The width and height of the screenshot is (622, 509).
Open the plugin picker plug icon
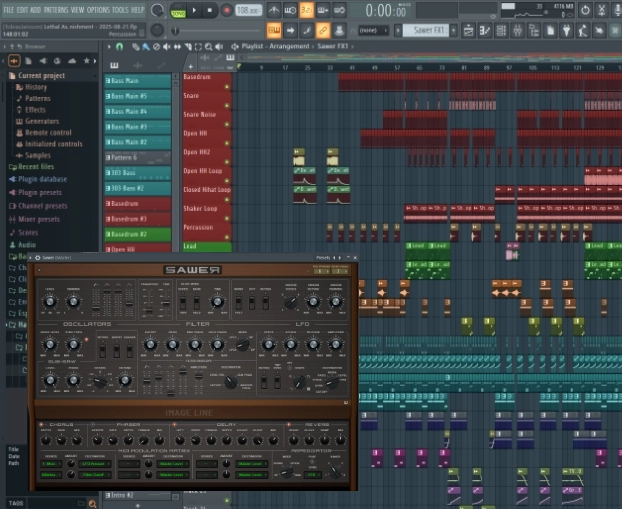pos(566,31)
